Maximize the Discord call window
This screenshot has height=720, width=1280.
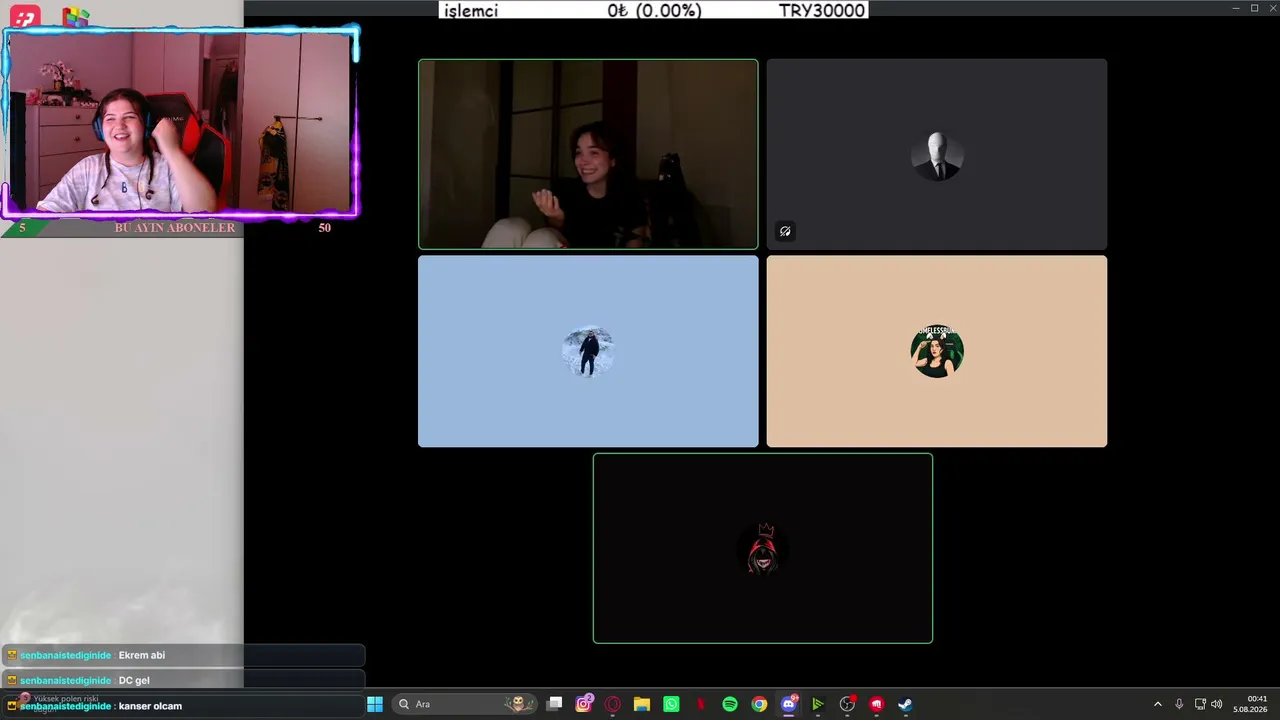click(1254, 8)
